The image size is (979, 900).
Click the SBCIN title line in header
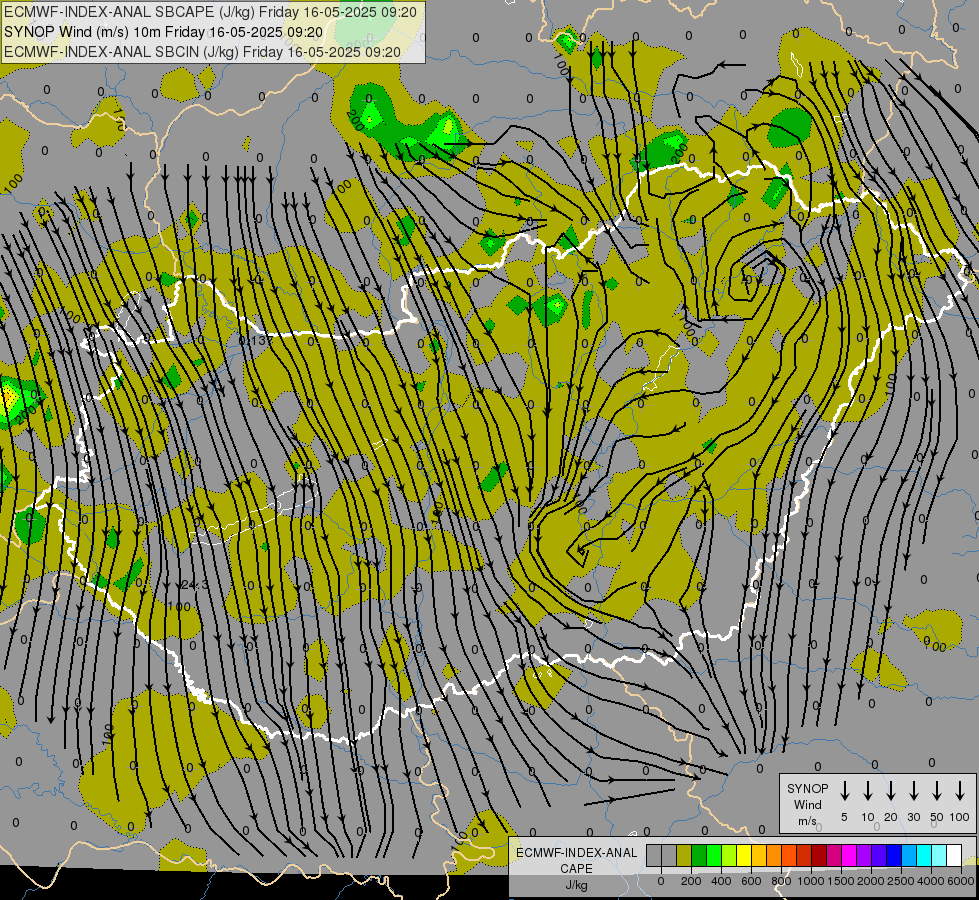tap(202, 52)
